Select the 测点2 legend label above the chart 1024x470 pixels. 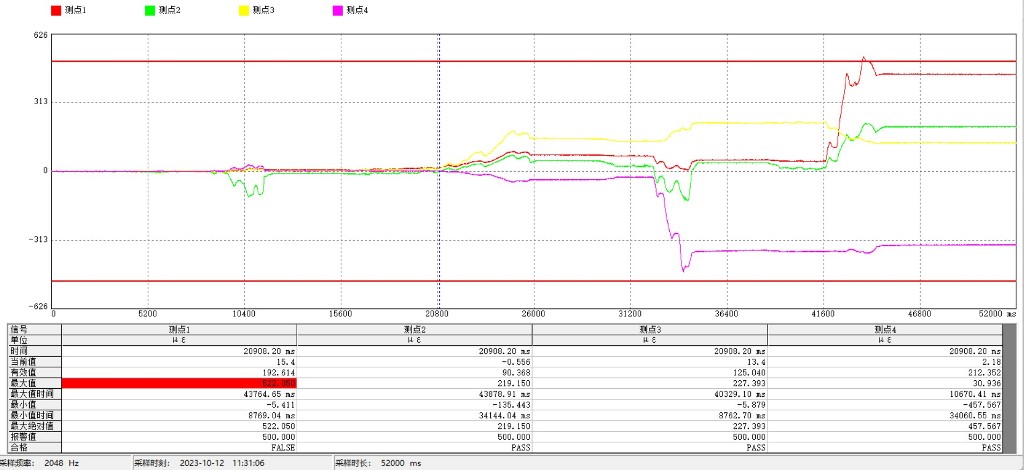point(168,10)
